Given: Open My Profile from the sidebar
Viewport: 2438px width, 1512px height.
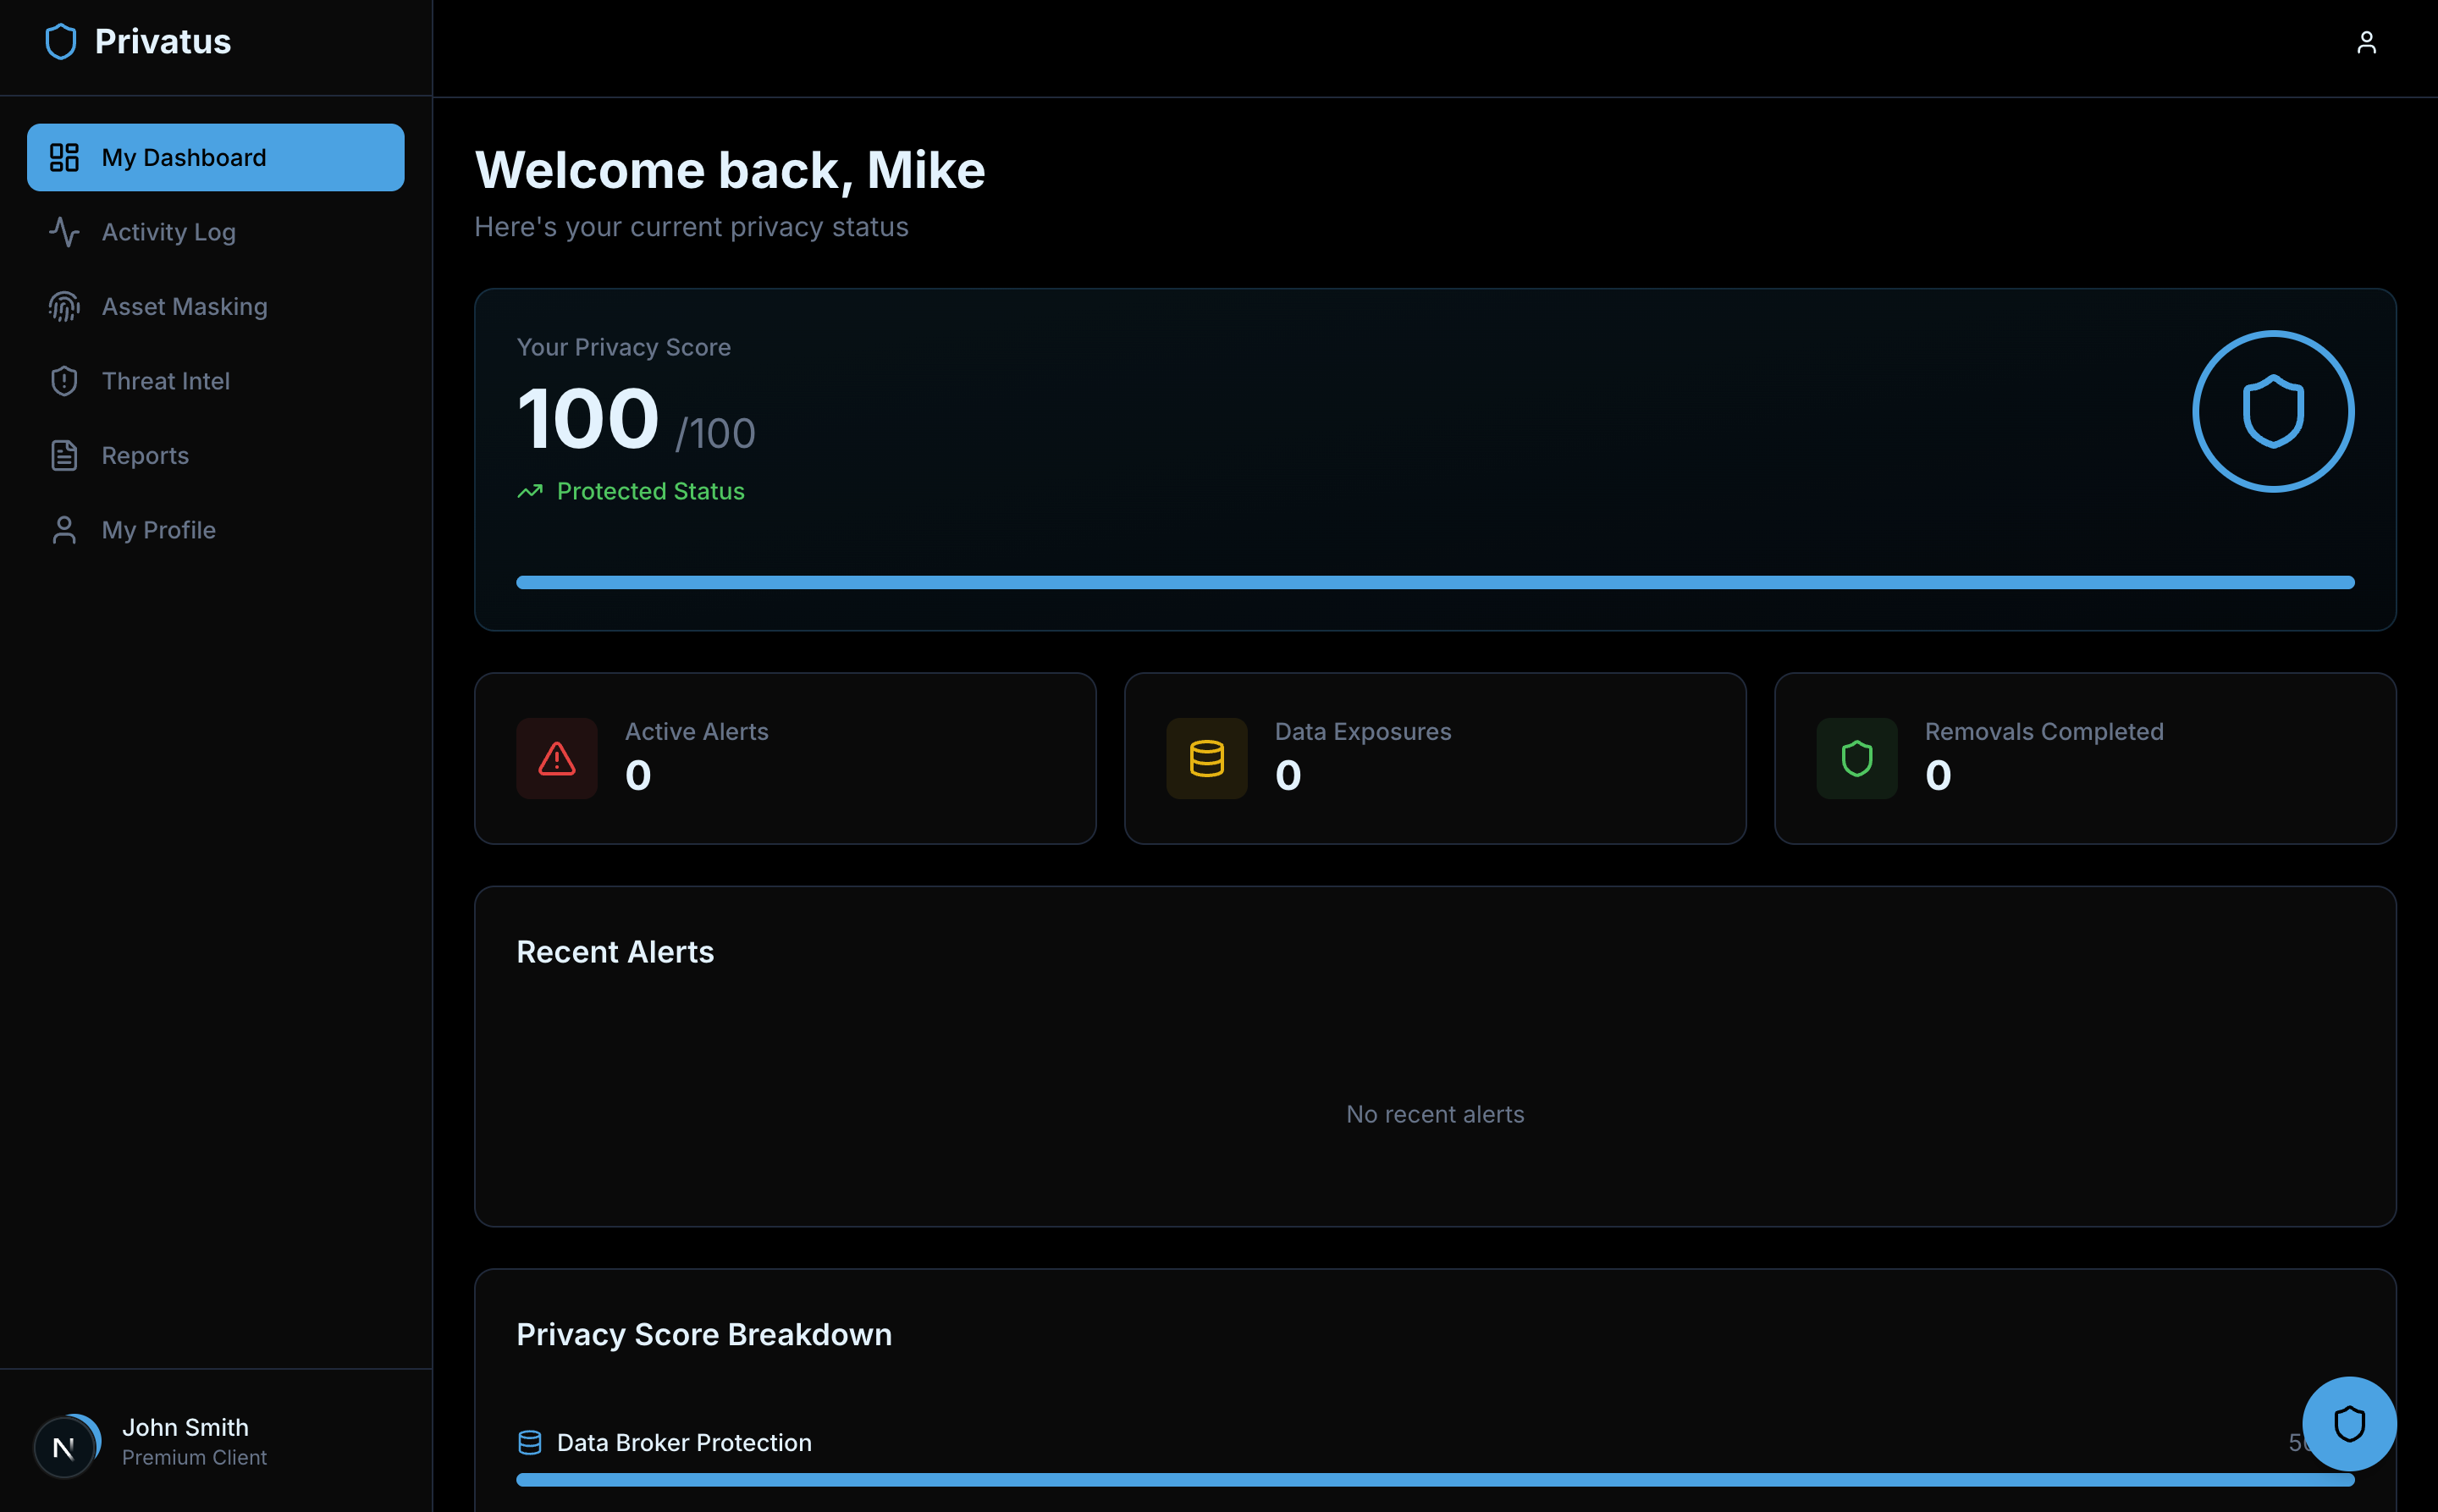Looking at the screenshot, I should tap(158, 530).
